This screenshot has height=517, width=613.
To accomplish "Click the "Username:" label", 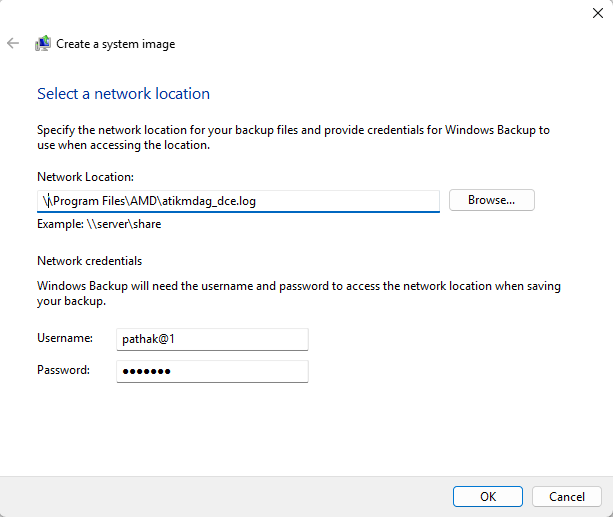I will pyautogui.click(x=65, y=339).
